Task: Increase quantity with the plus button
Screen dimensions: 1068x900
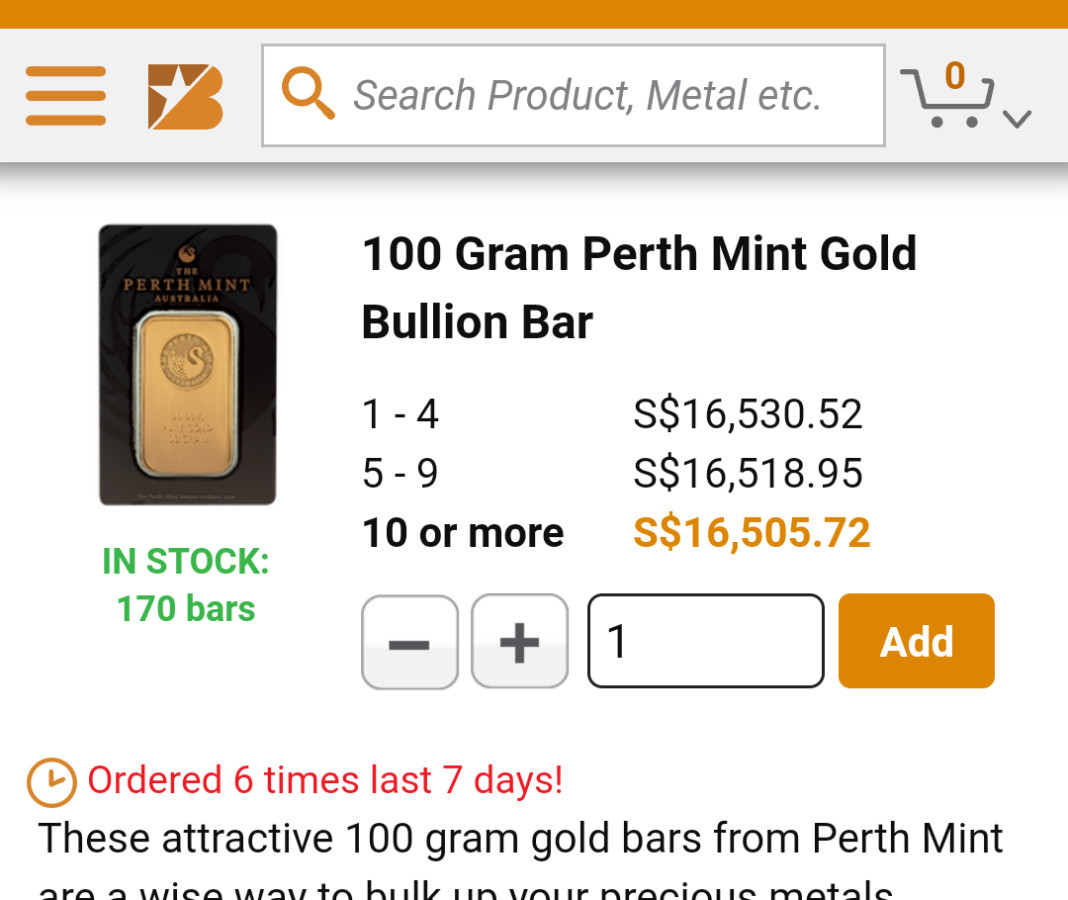Action: (x=519, y=642)
